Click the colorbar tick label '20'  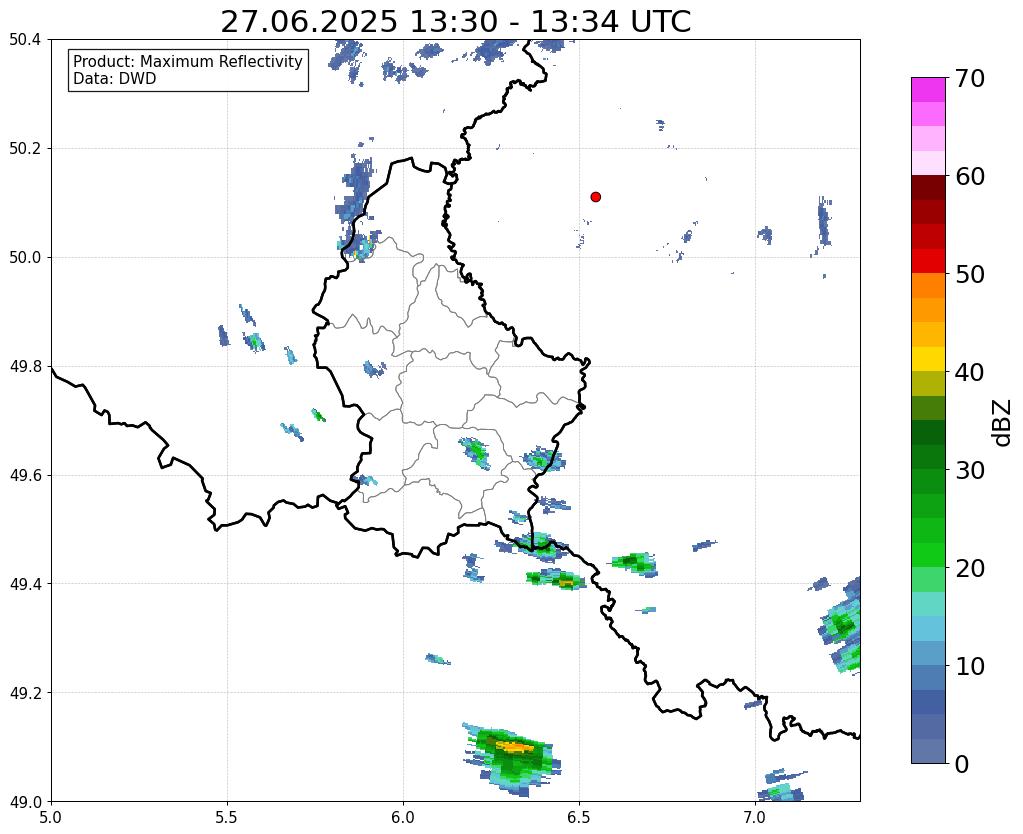[x=970, y=568]
